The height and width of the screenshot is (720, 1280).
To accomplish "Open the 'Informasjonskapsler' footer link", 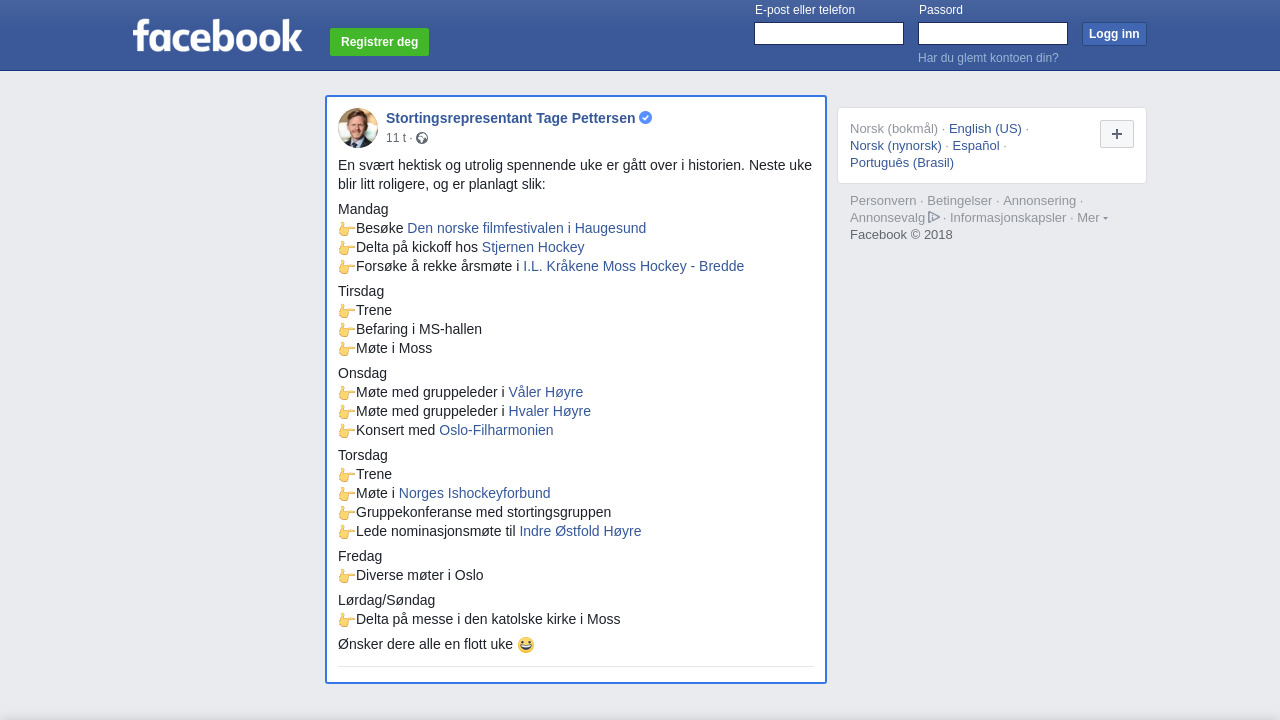I will tap(1008, 217).
